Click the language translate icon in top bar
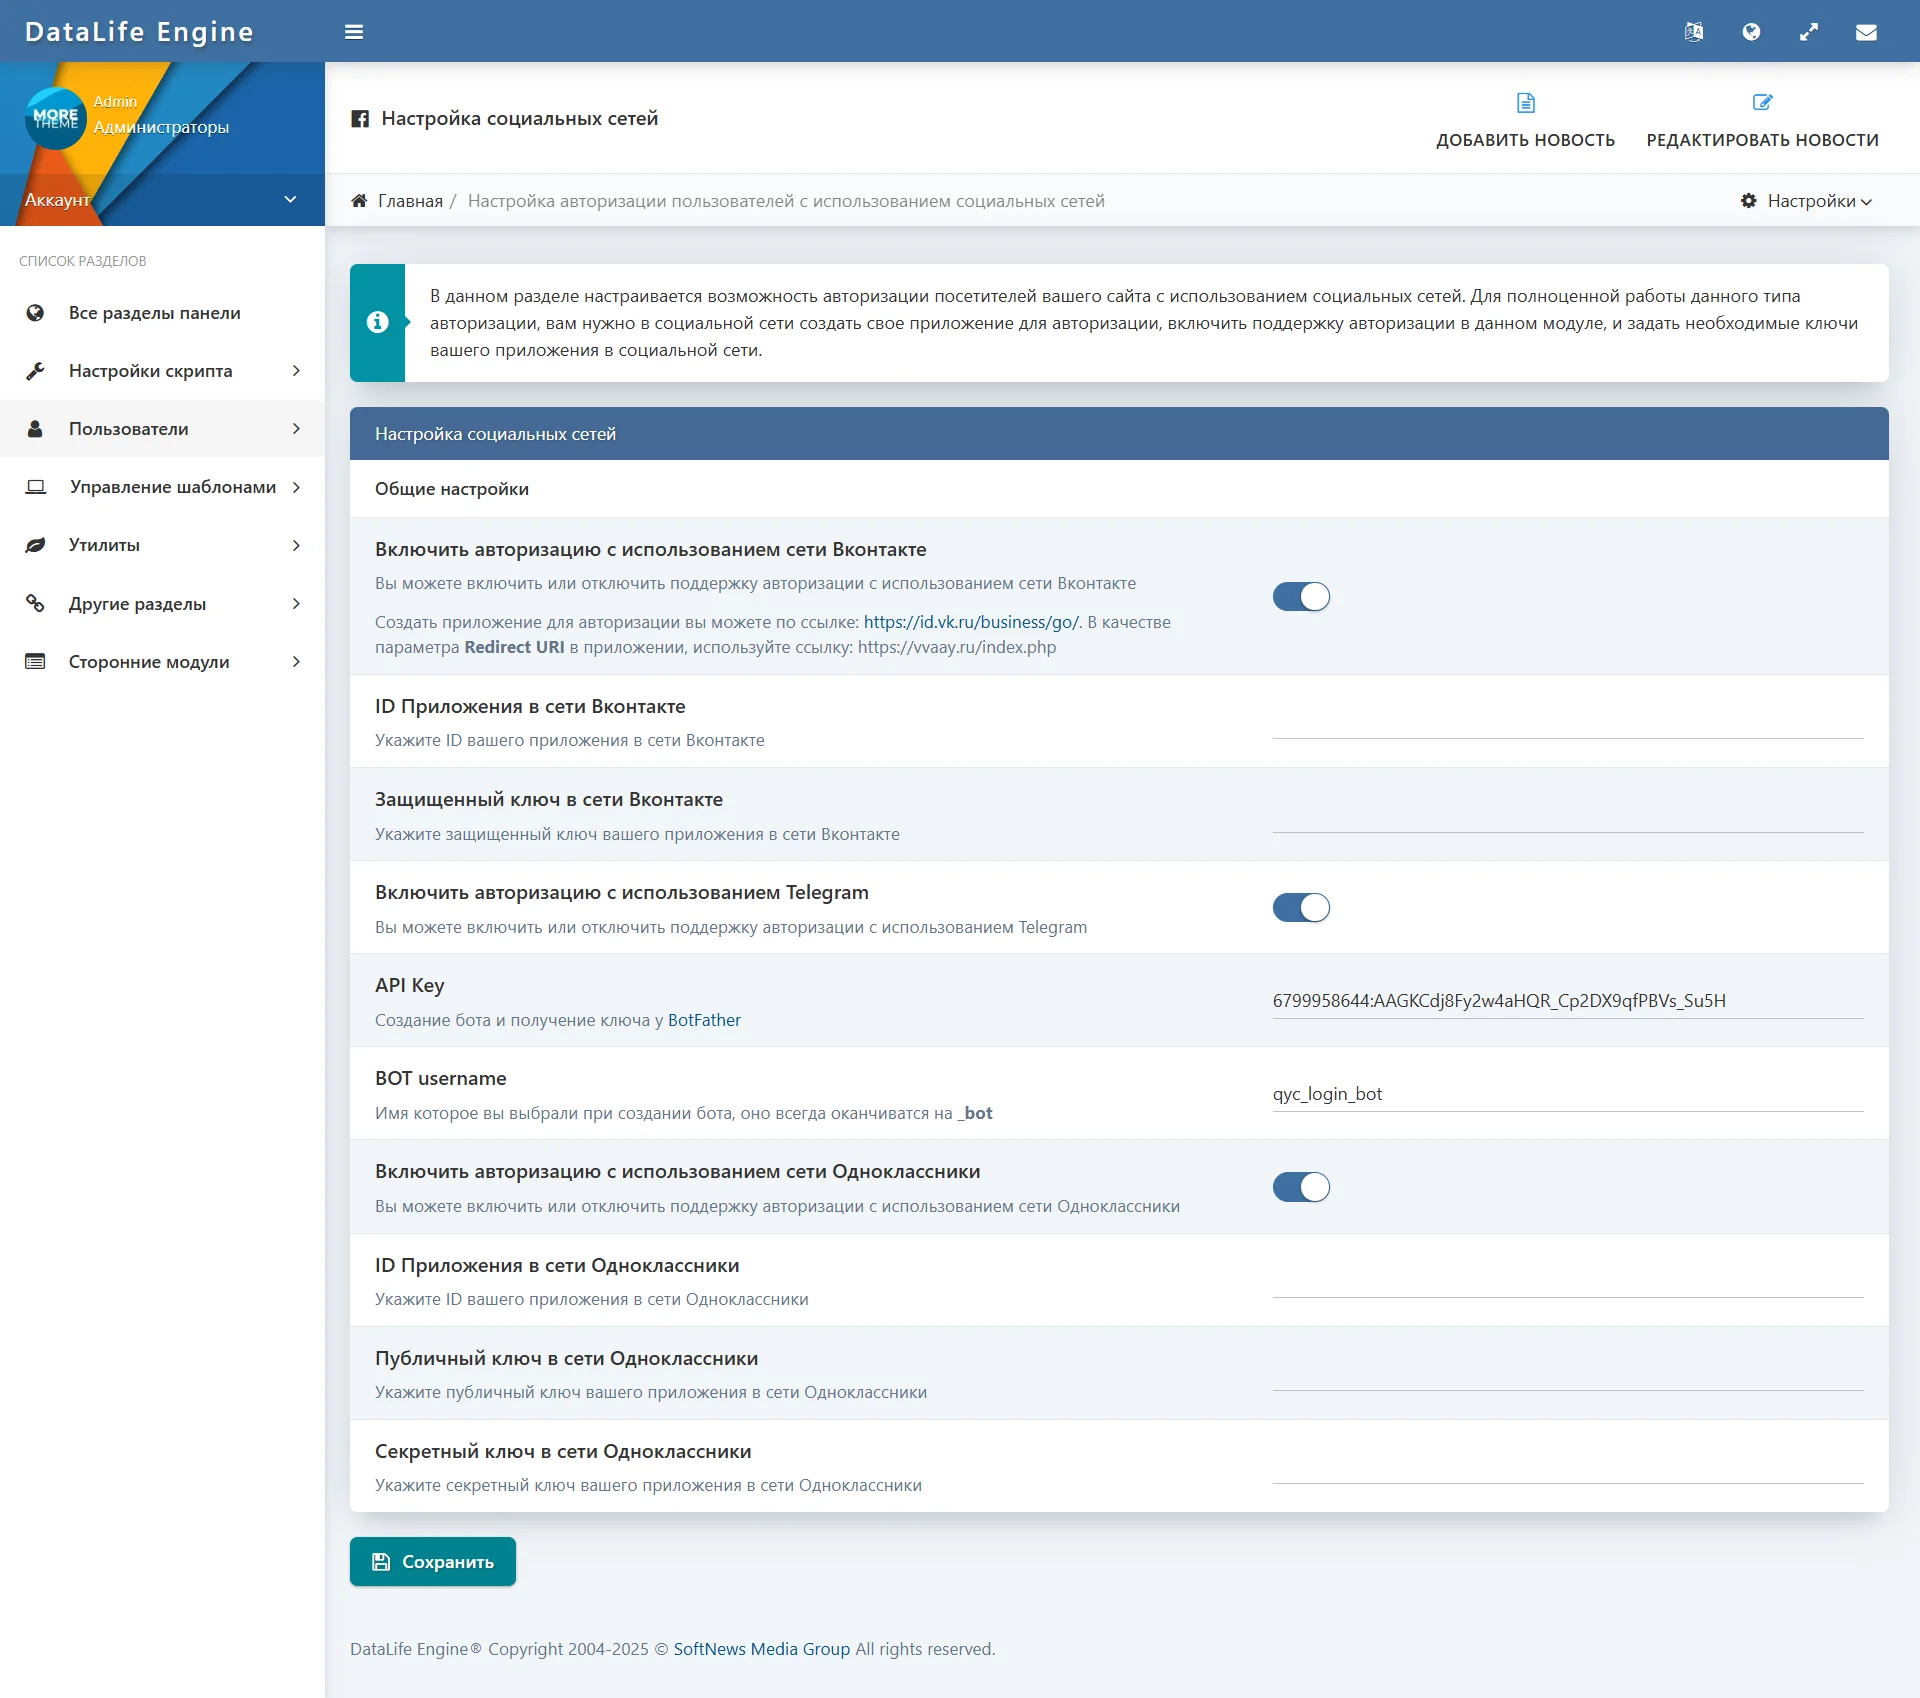Image resolution: width=1920 pixels, height=1698 pixels. 1693,32
